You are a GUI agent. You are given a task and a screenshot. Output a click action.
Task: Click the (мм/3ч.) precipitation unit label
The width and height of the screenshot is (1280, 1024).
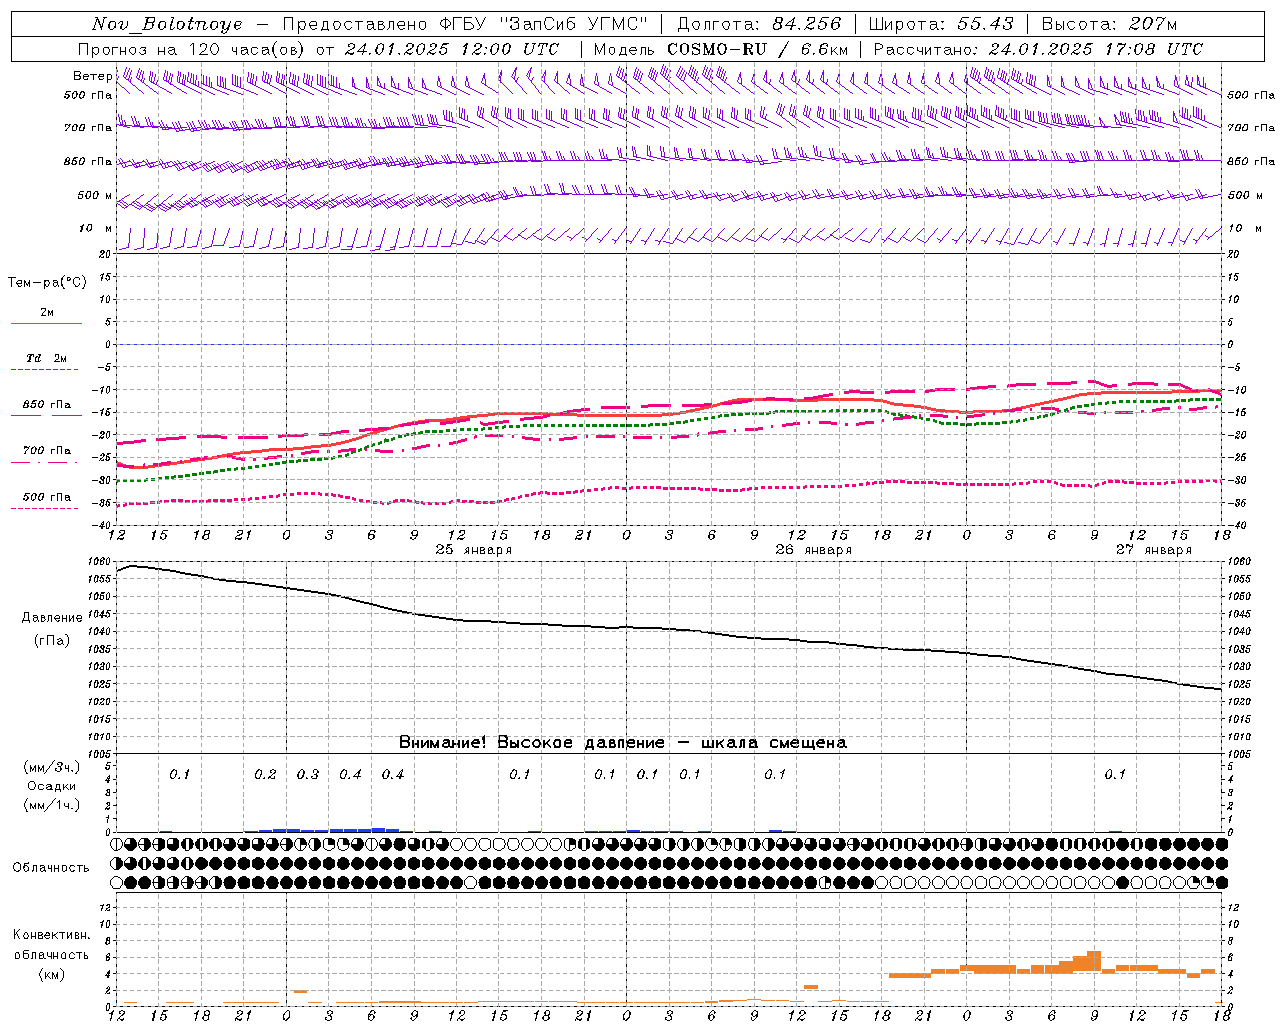52,767
